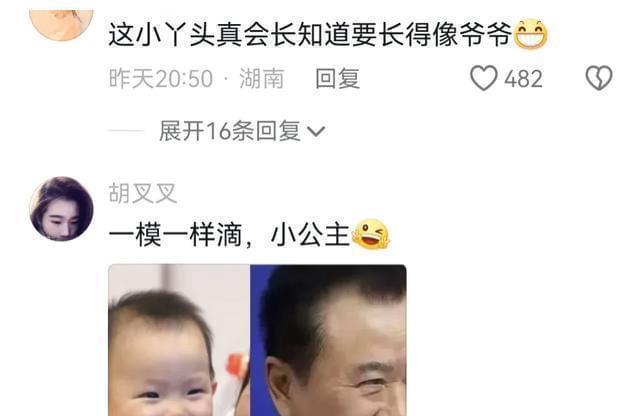Click the grinning emoji after 爷爷

coord(531,34)
